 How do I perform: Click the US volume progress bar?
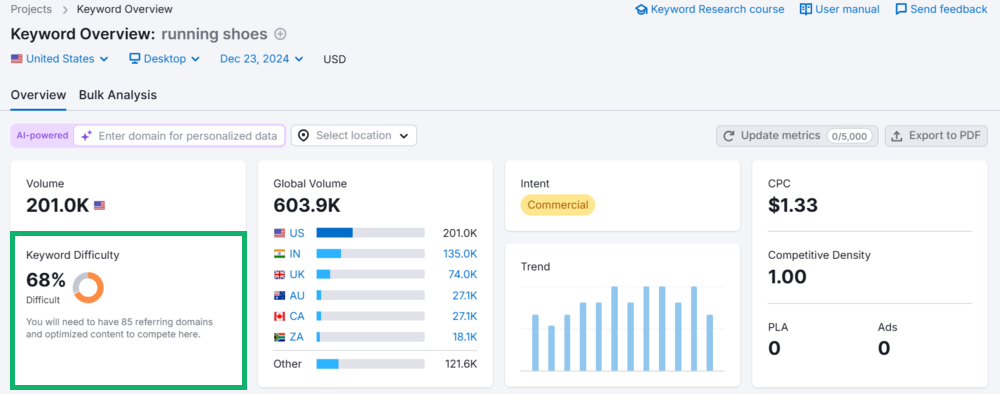pos(371,233)
